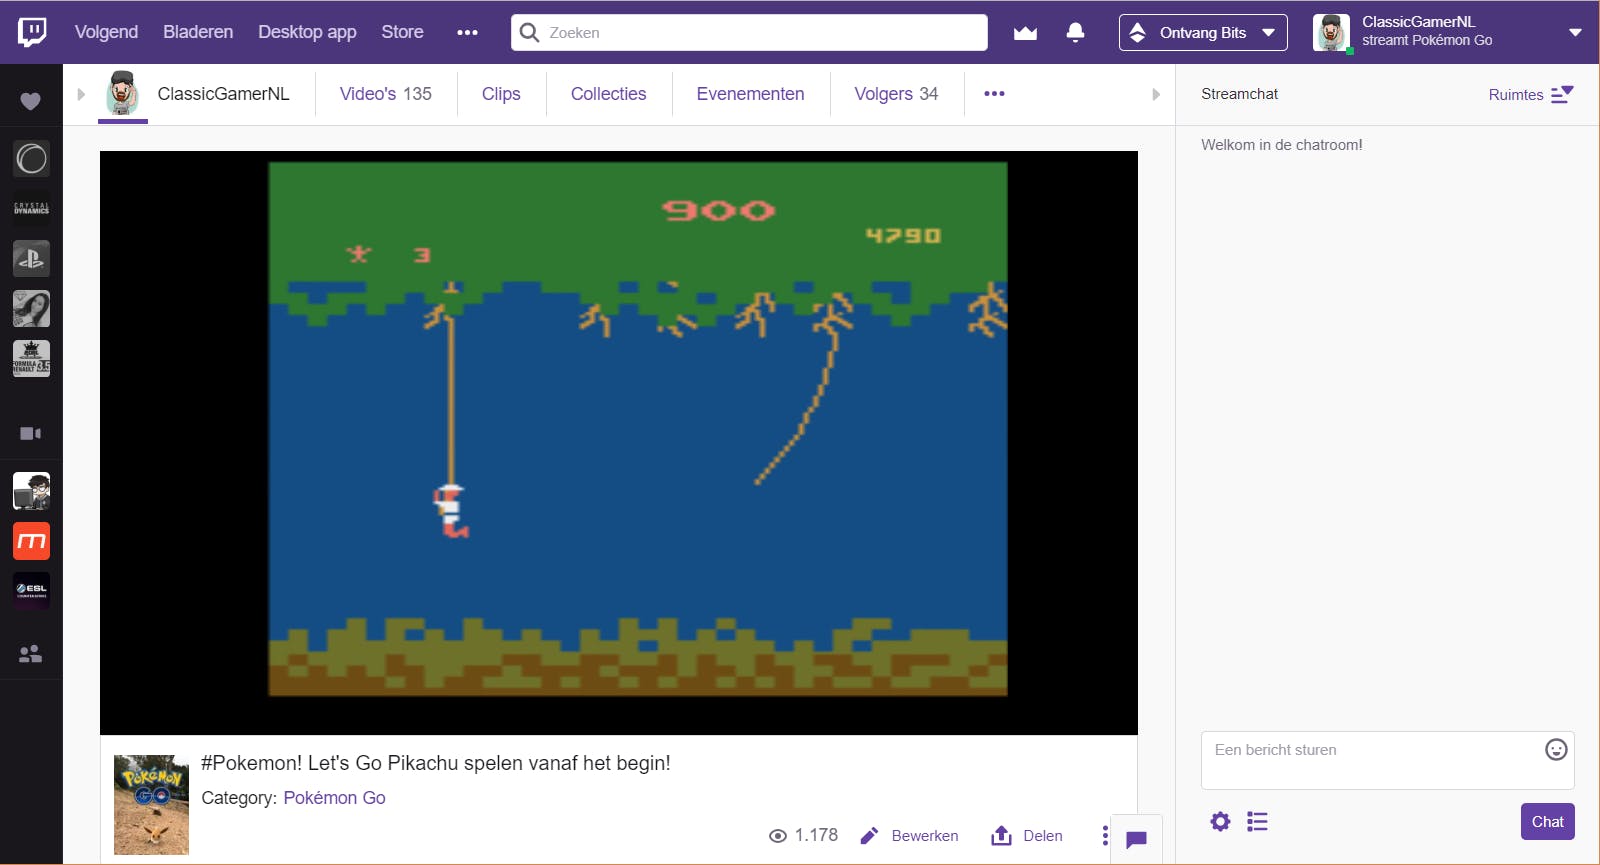Open the Evenementen tab
Image resolution: width=1600 pixels, height=865 pixels.
pos(750,94)
